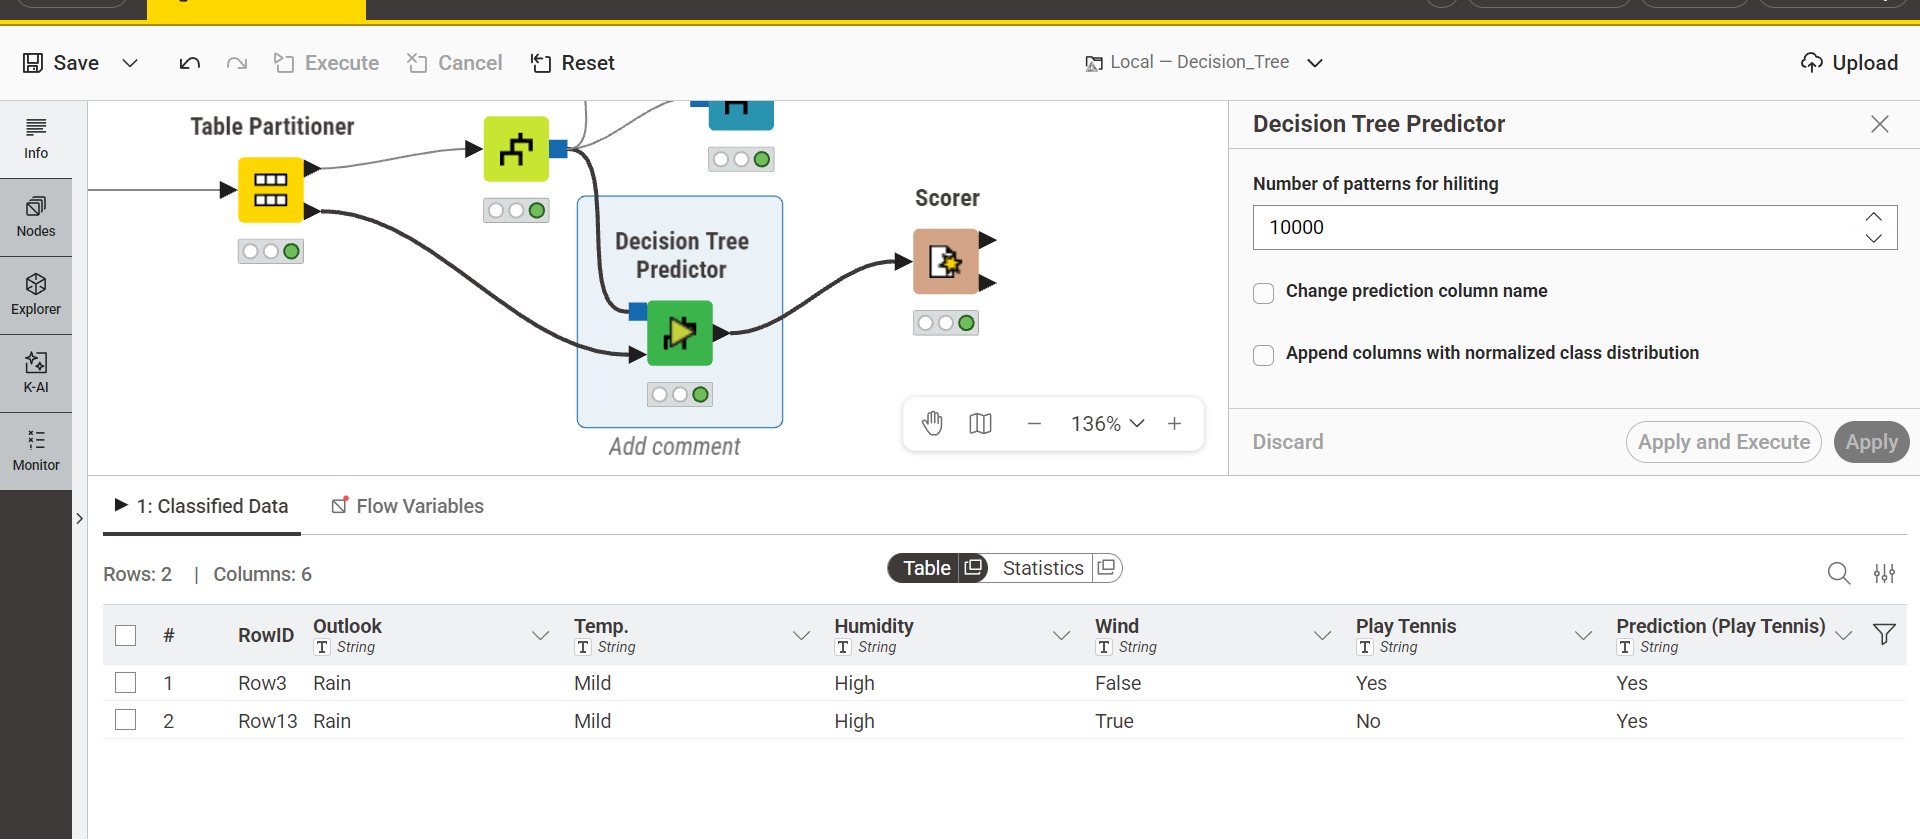Open the Explorer side panel
This screenshot has height=839, width=1920.
click(36, 295)
